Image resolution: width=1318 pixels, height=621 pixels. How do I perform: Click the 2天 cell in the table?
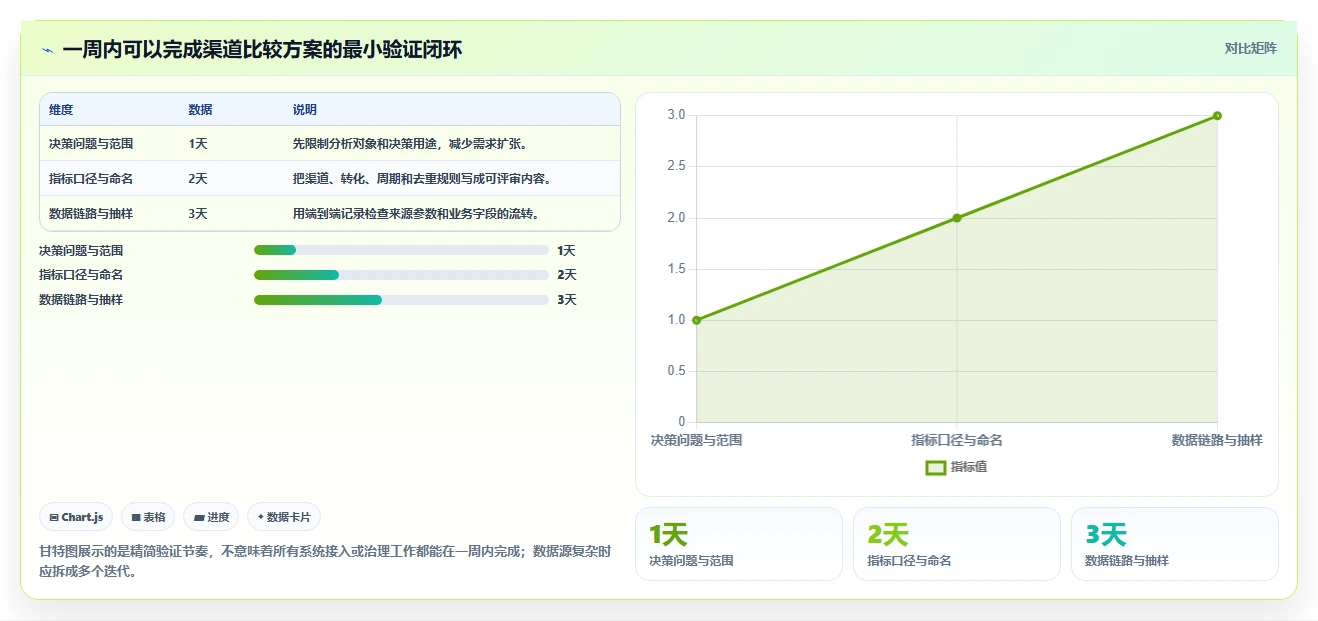pyautogui.click(x=198, y=179)
